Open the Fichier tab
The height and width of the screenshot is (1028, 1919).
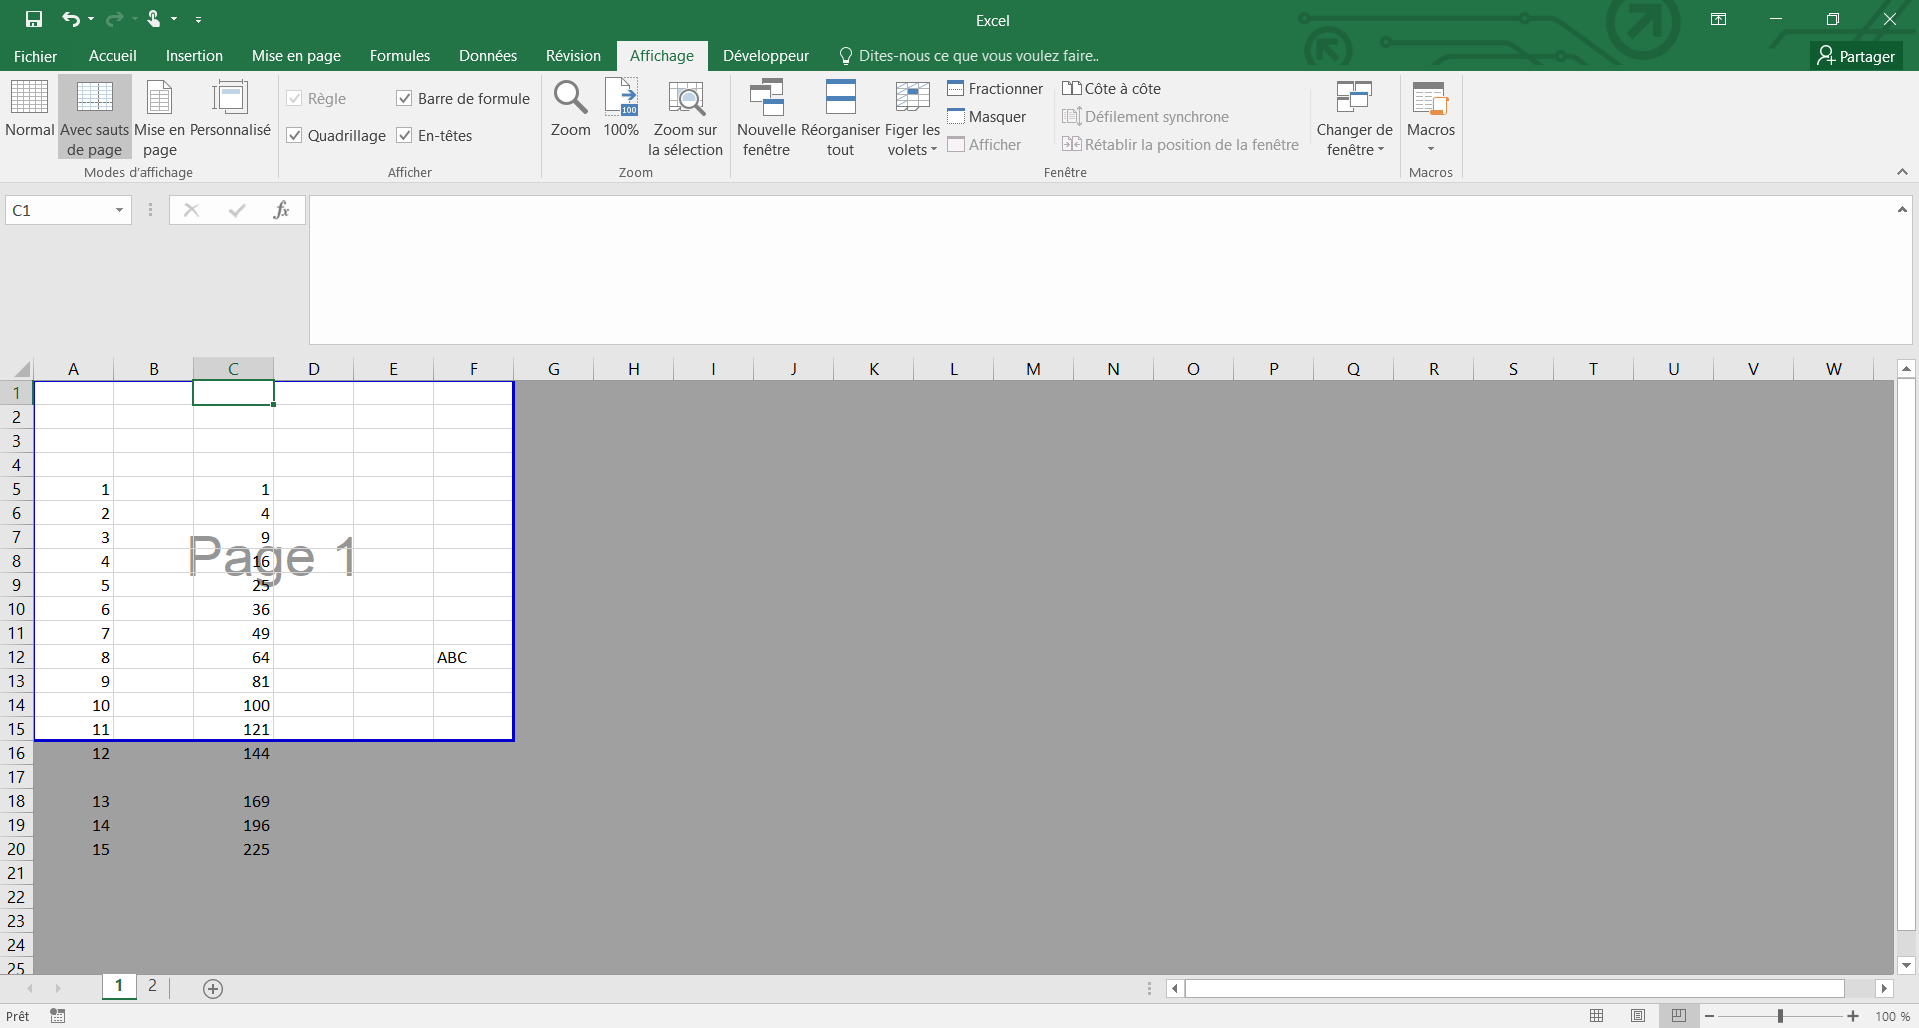35,56
